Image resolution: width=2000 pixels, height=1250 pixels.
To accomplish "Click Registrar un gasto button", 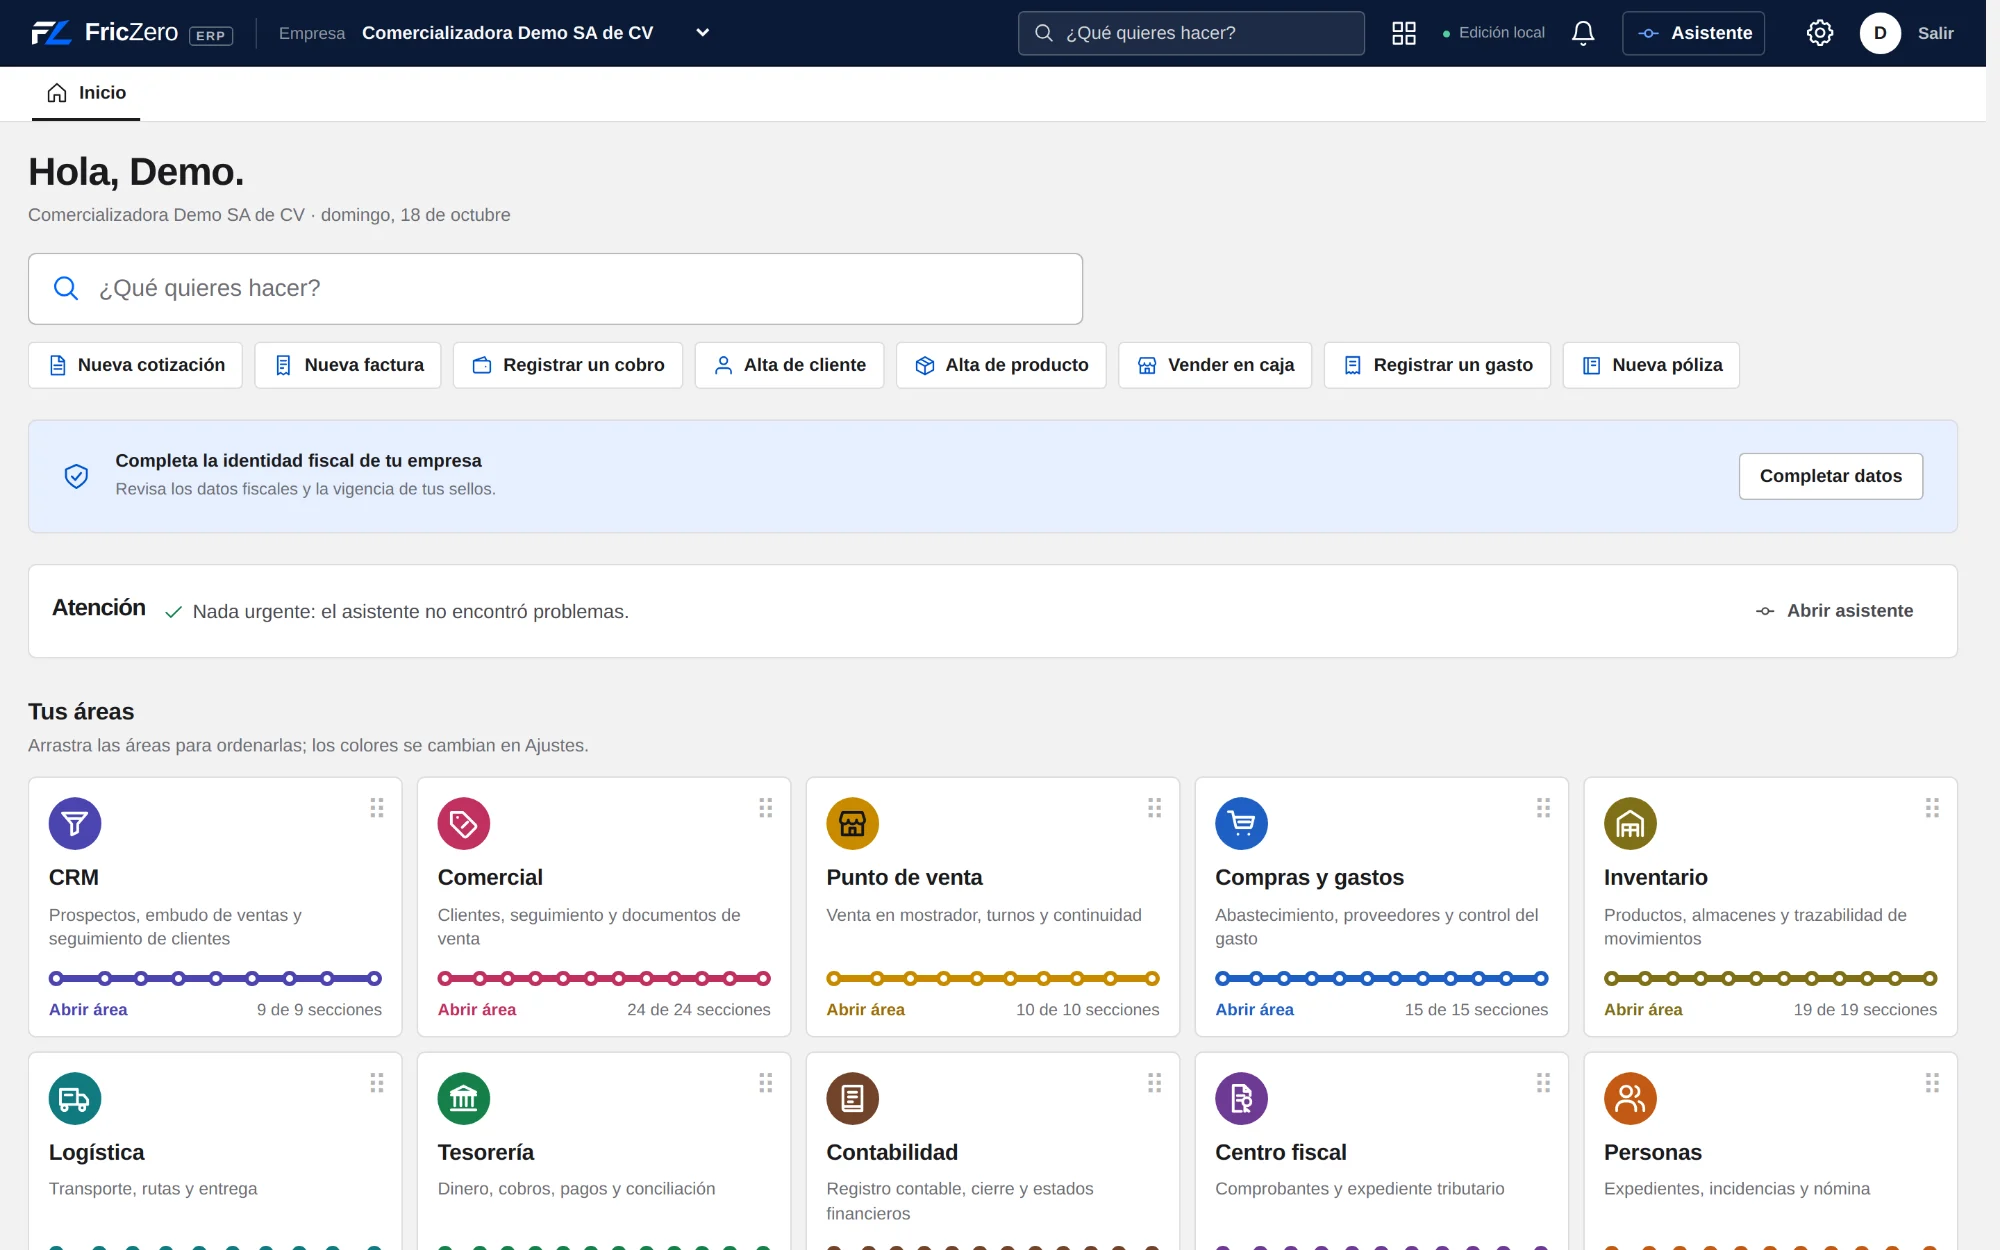I will coord(1437,366).
